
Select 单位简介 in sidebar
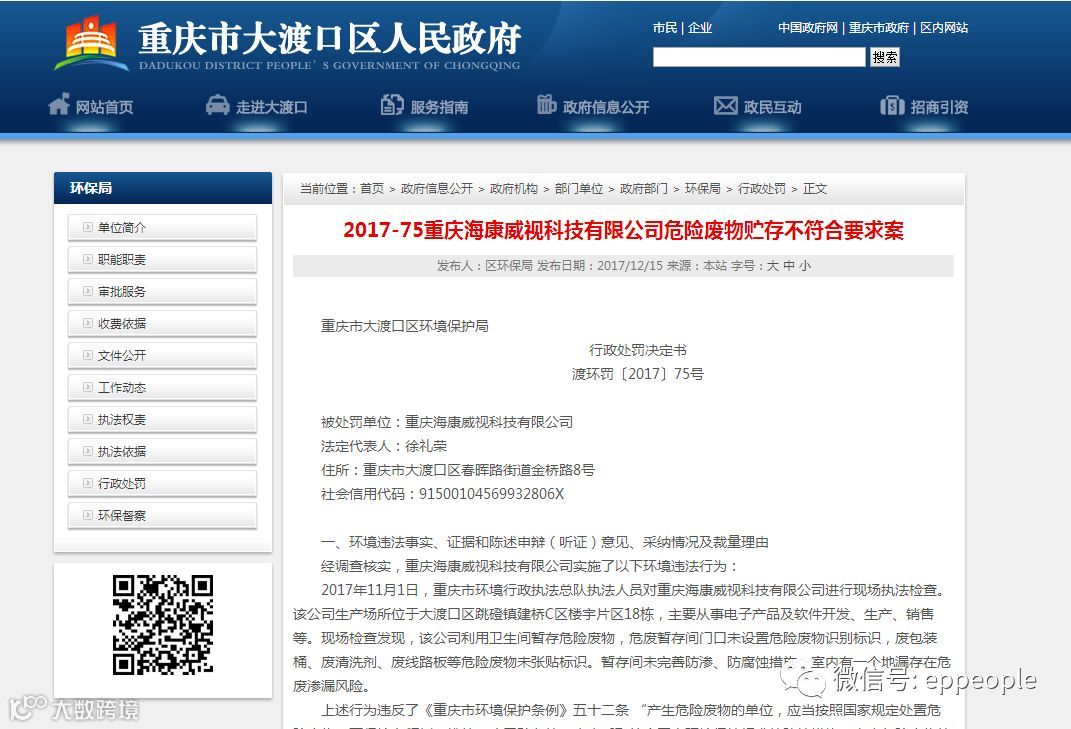point(163,228)
